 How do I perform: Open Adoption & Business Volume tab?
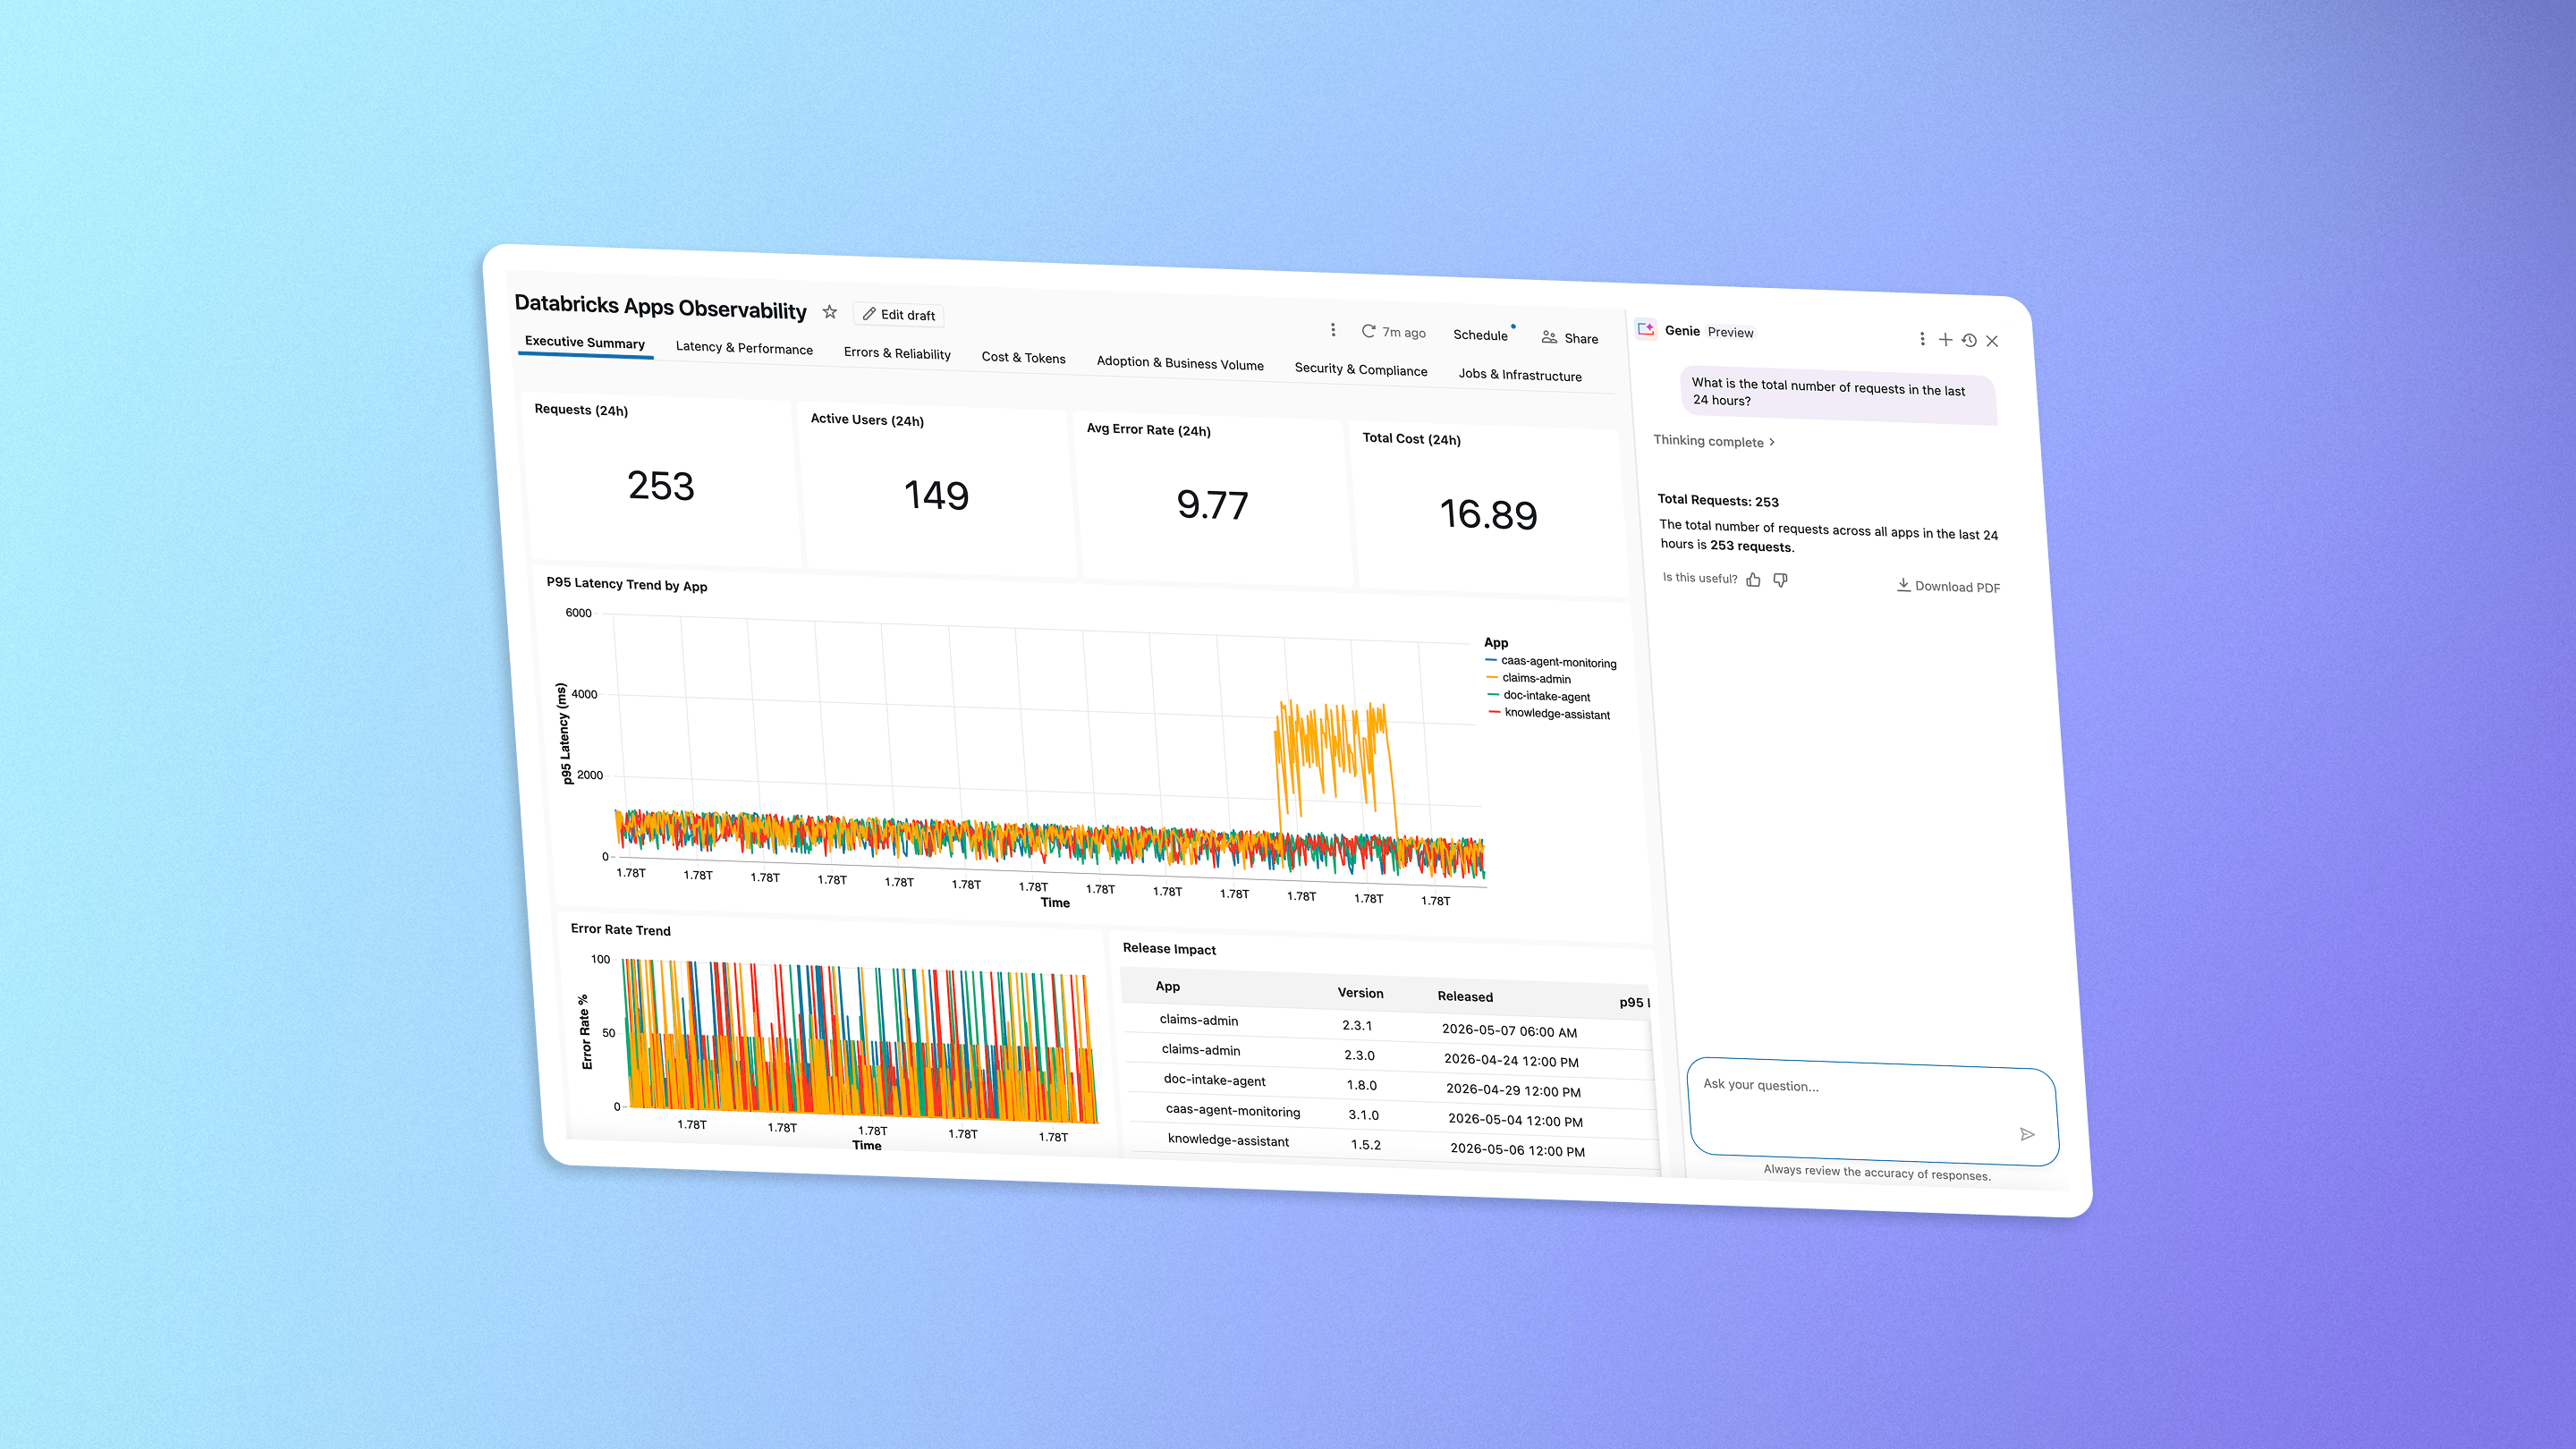1180,363
